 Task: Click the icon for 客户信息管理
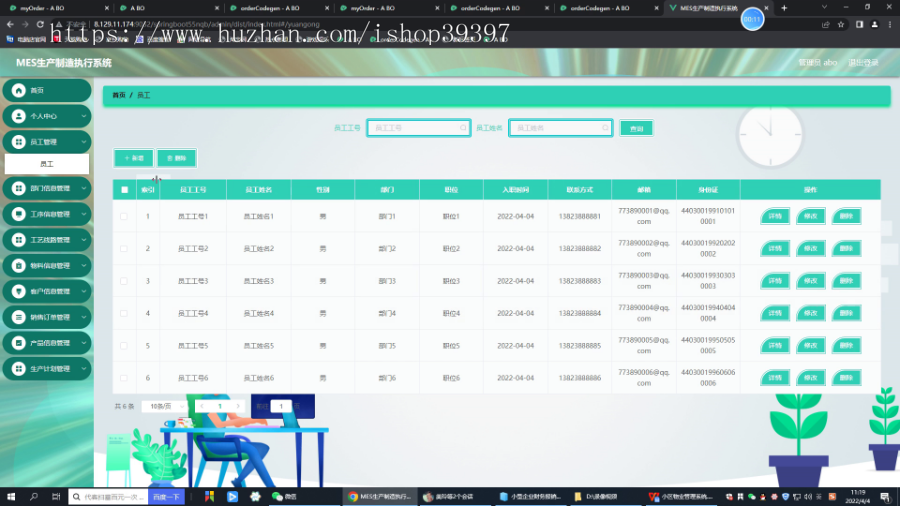tap(18, 291)
